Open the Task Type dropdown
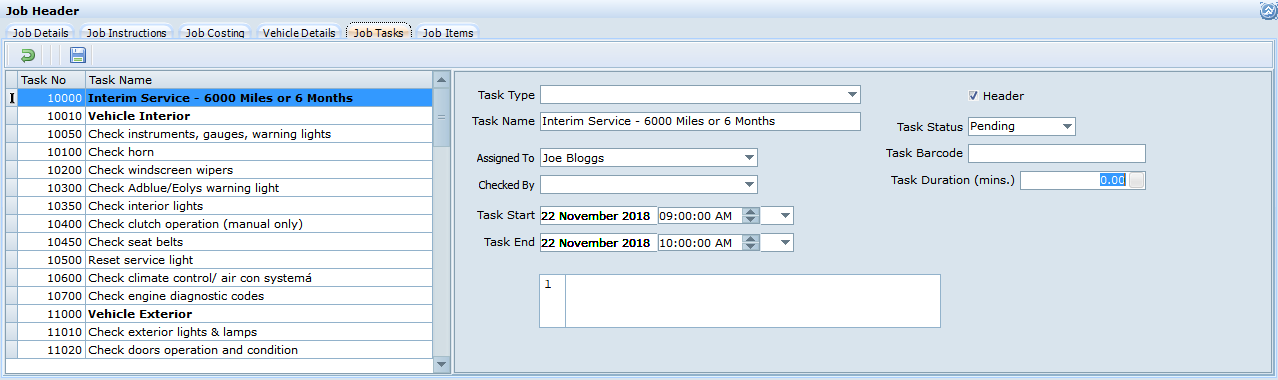 851,95
